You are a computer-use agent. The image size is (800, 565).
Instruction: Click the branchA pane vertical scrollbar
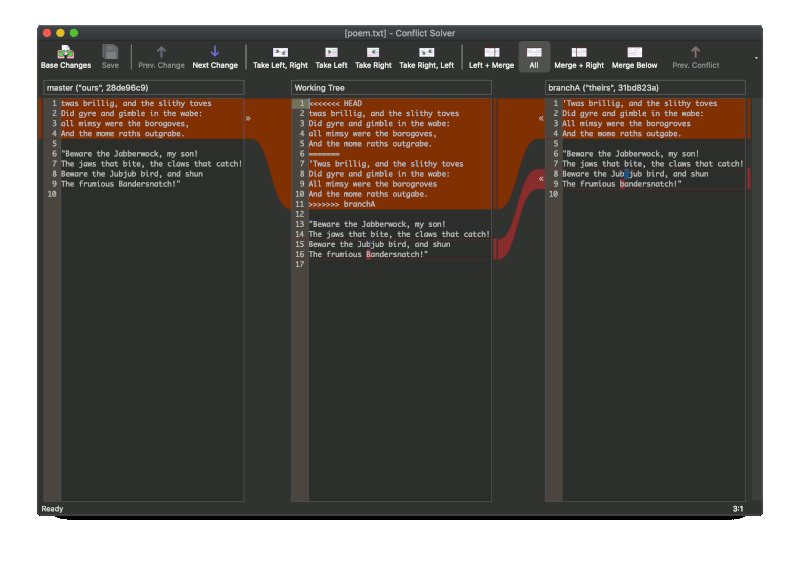click(x=756, y=299)
